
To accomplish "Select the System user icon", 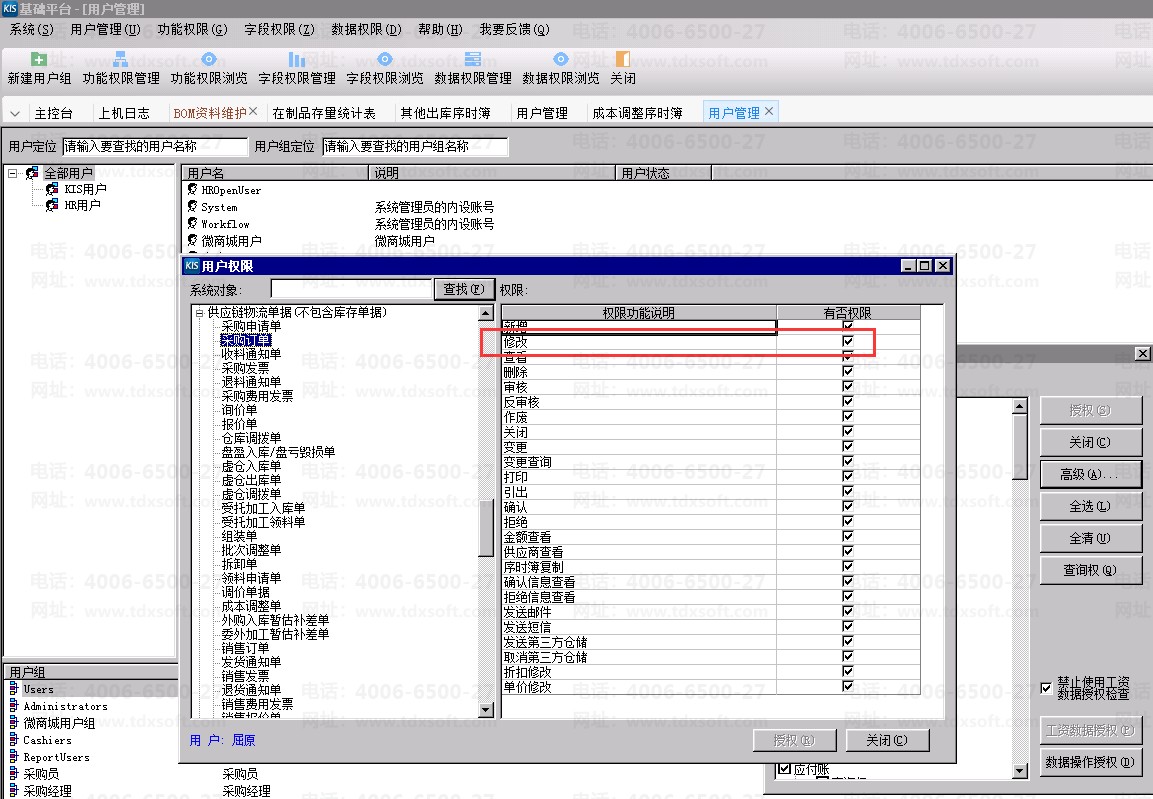I will click(x=193, y=207).
